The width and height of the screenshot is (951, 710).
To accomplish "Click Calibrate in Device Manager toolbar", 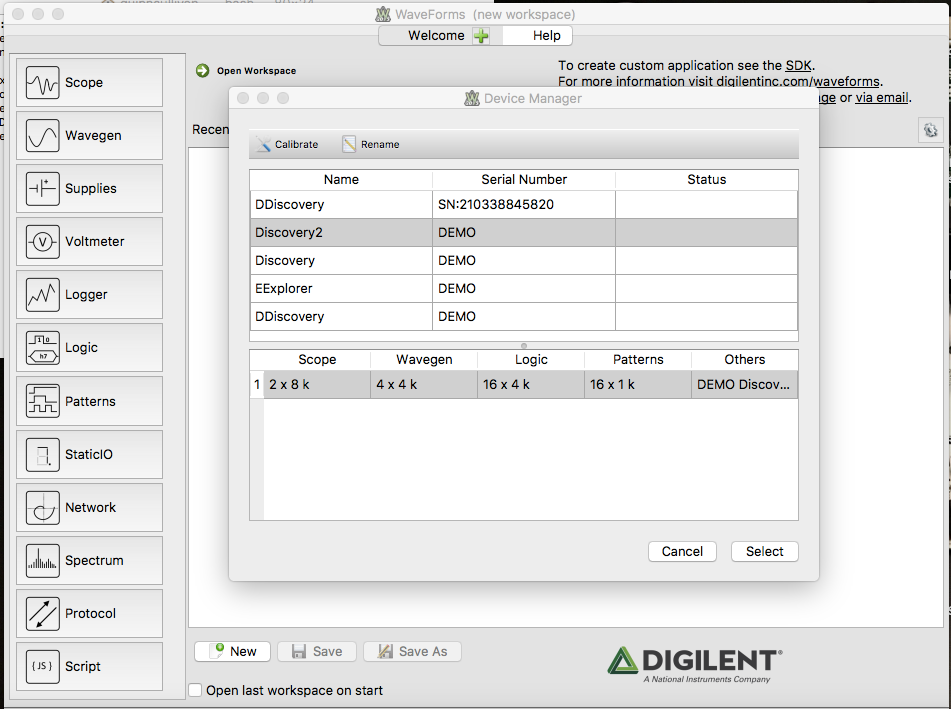I will click(287, 144).
